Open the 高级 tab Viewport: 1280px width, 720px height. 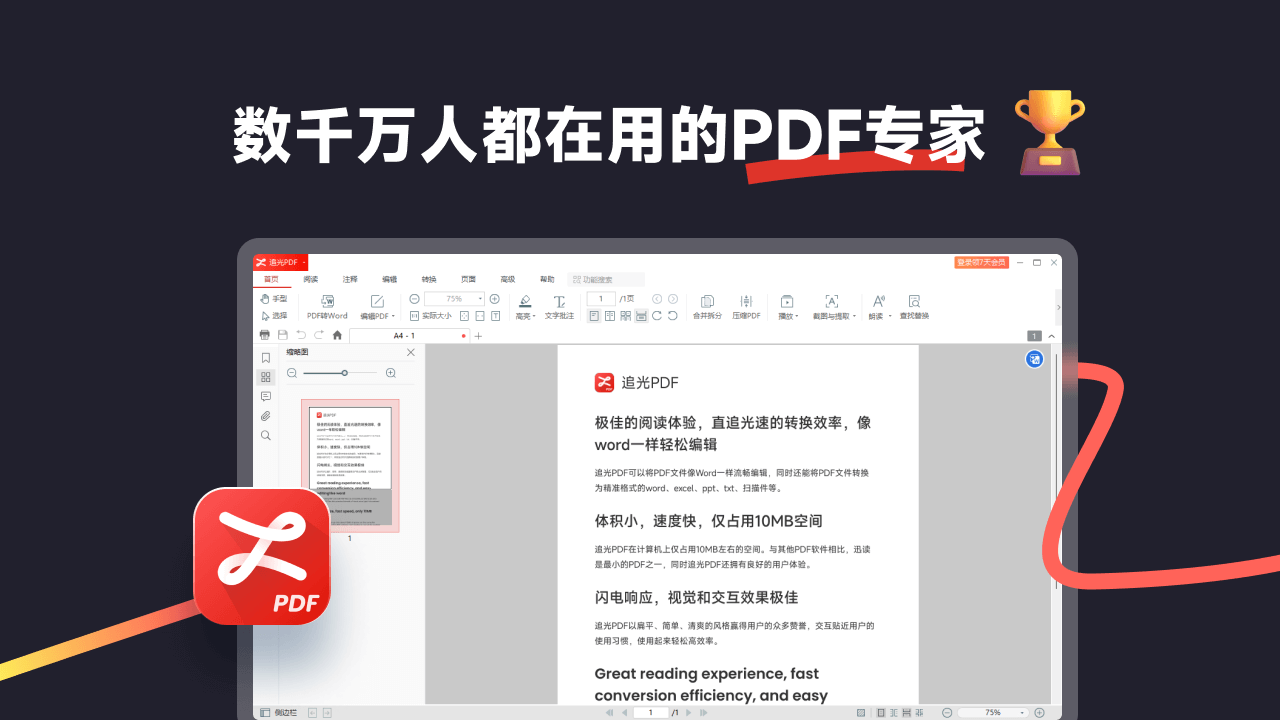(508, 279)
